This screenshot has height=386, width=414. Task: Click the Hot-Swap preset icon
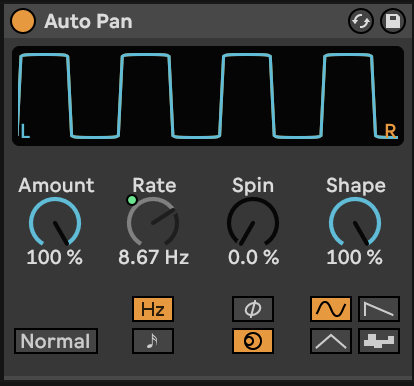pos(361,21)
